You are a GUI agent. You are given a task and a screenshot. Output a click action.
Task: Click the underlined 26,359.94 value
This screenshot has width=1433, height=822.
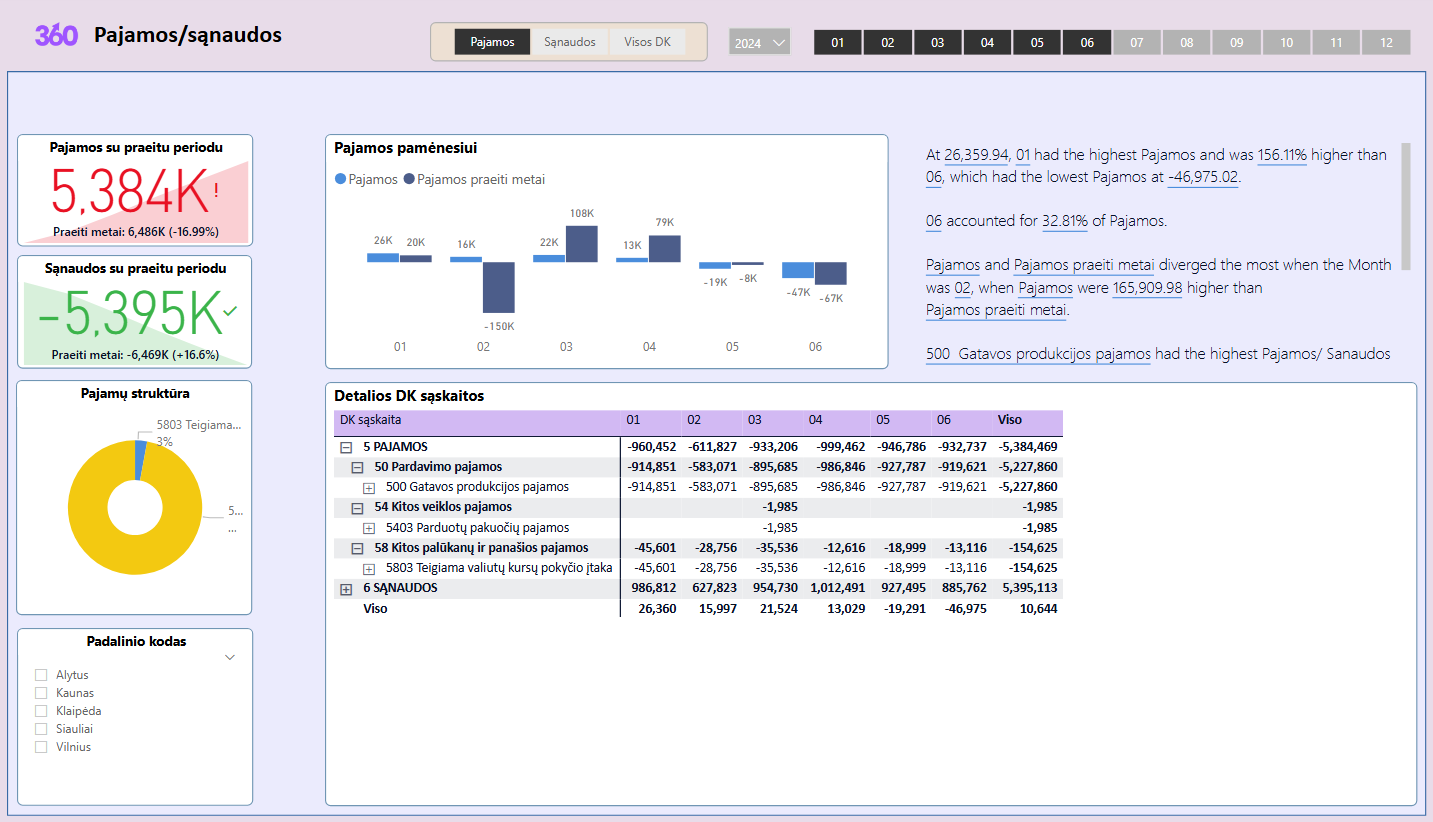976,155
